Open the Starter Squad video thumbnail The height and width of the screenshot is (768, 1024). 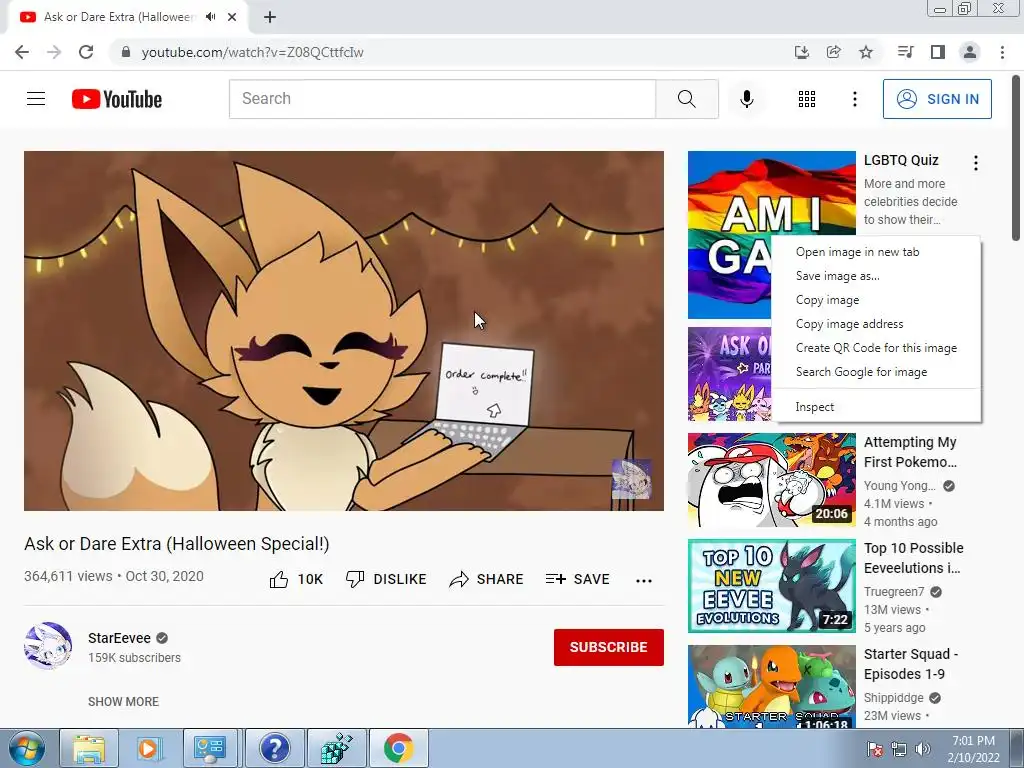(x=771, y=686)
